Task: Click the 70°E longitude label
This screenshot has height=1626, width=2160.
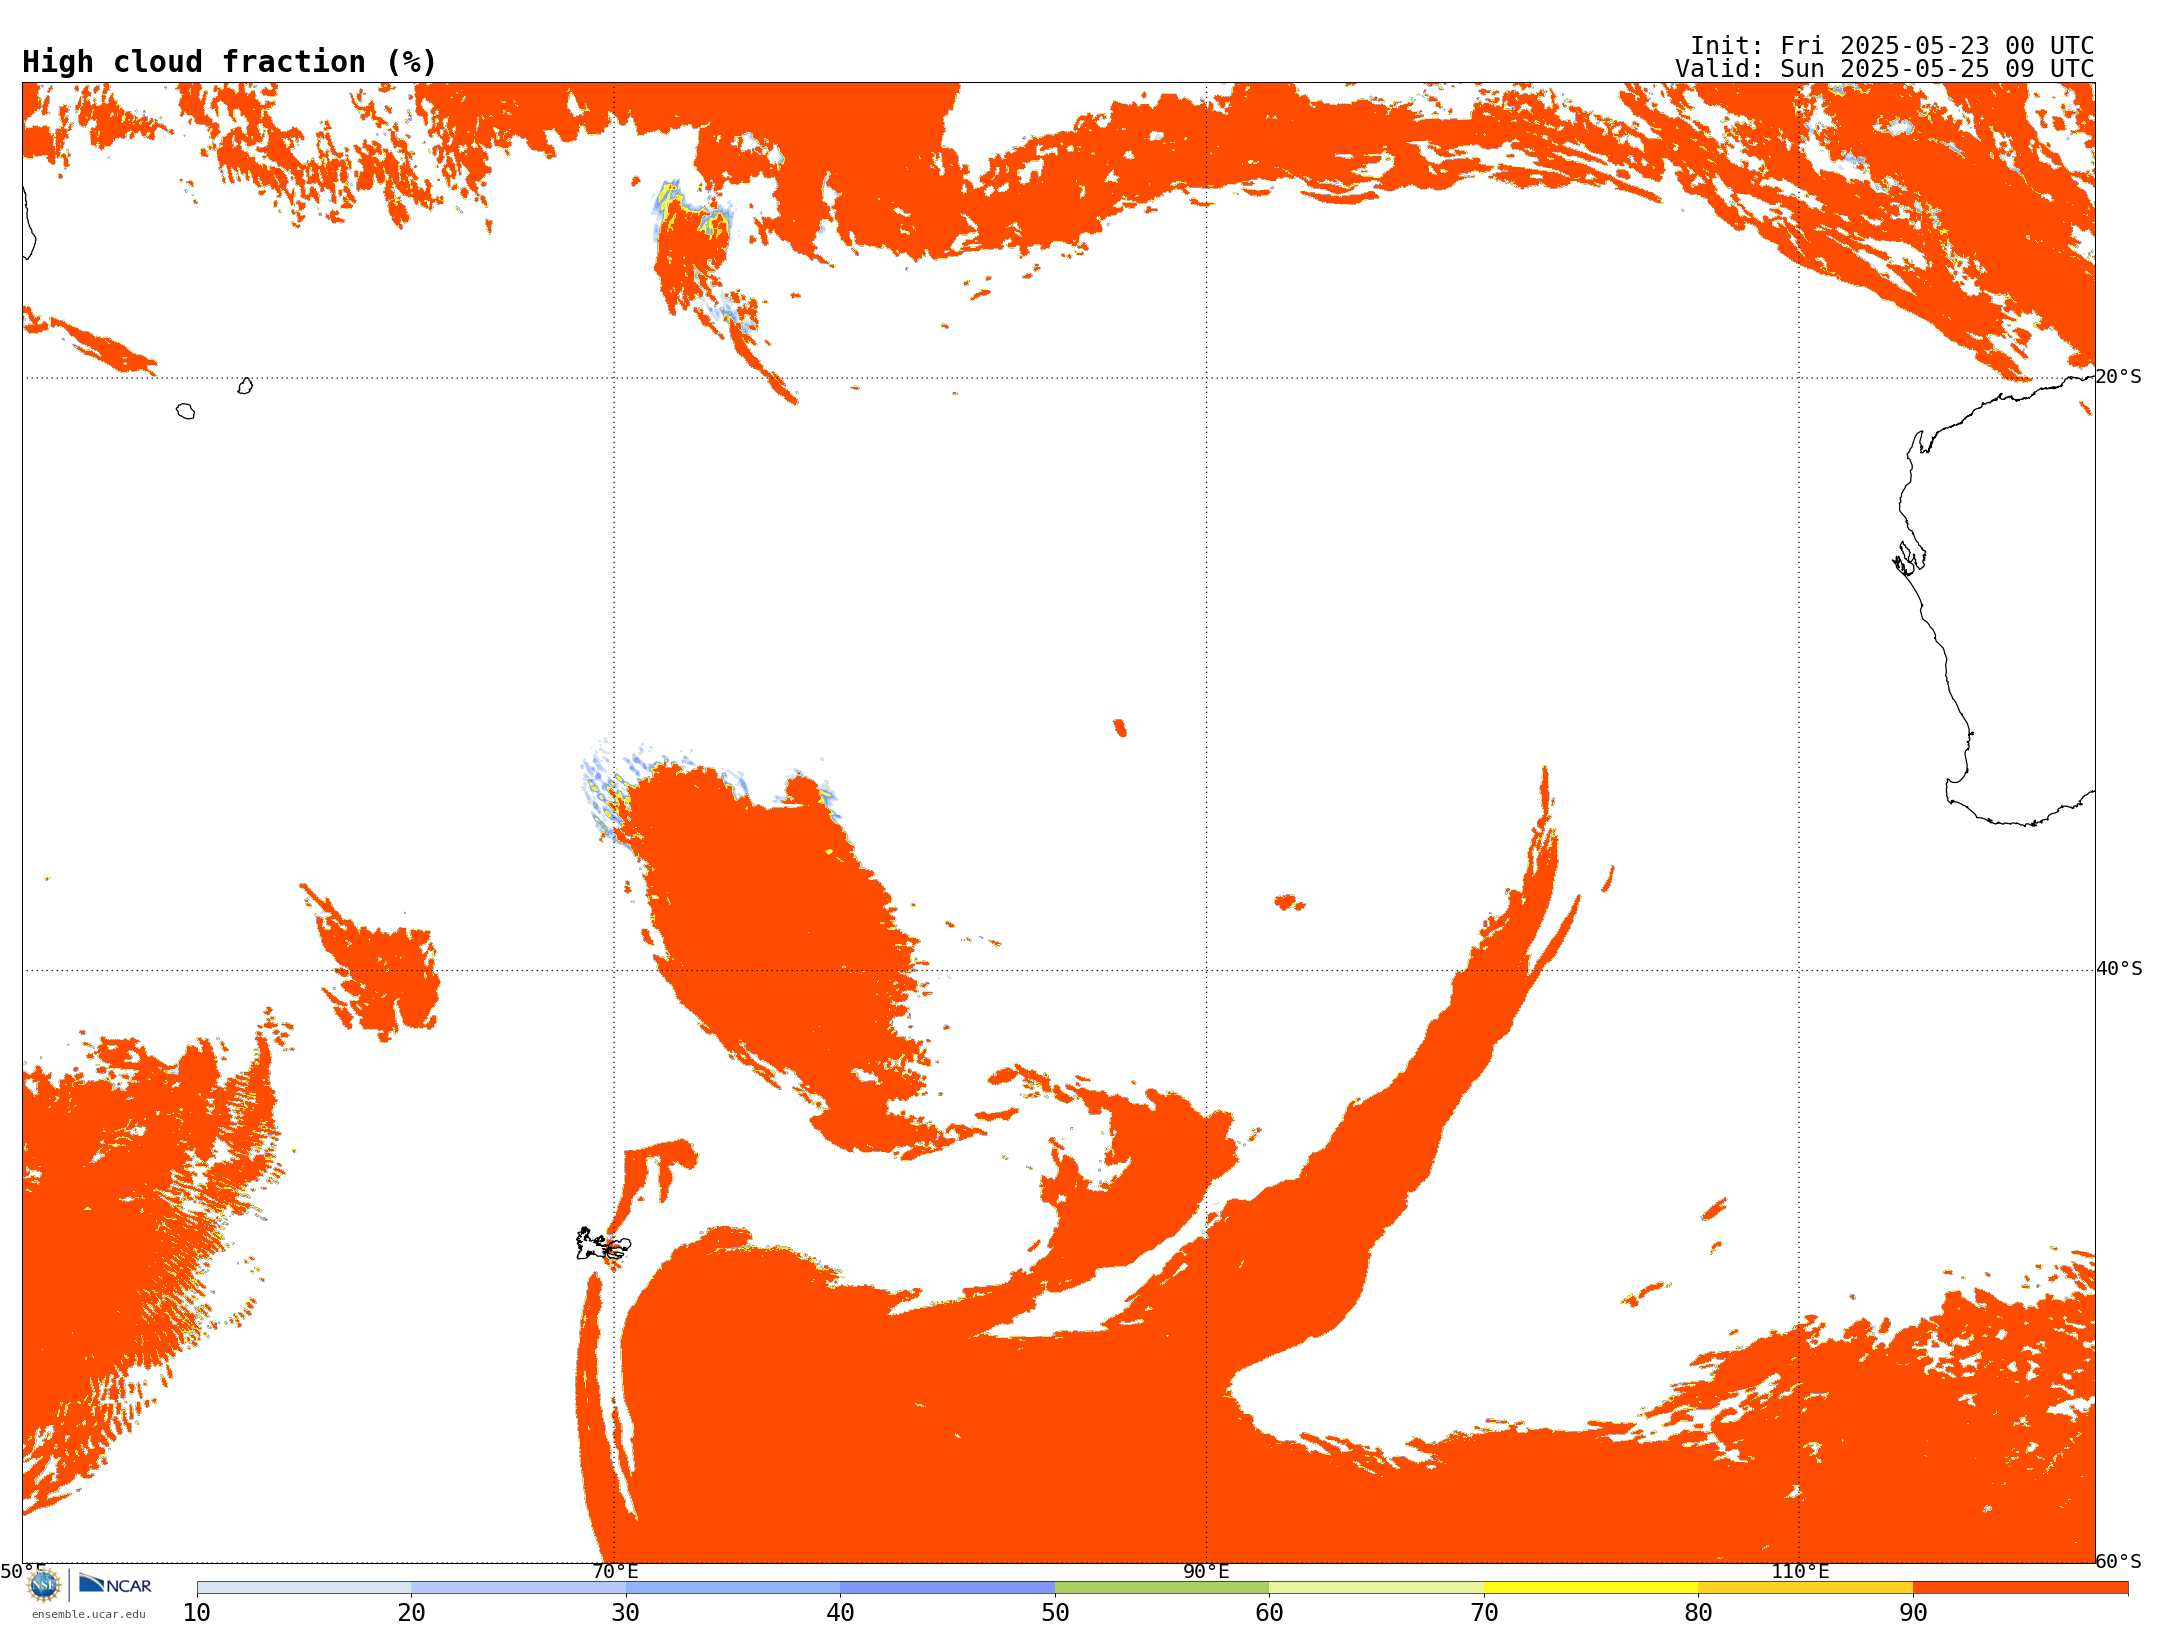Action: pyautogui.click(x=615, y=1572)
